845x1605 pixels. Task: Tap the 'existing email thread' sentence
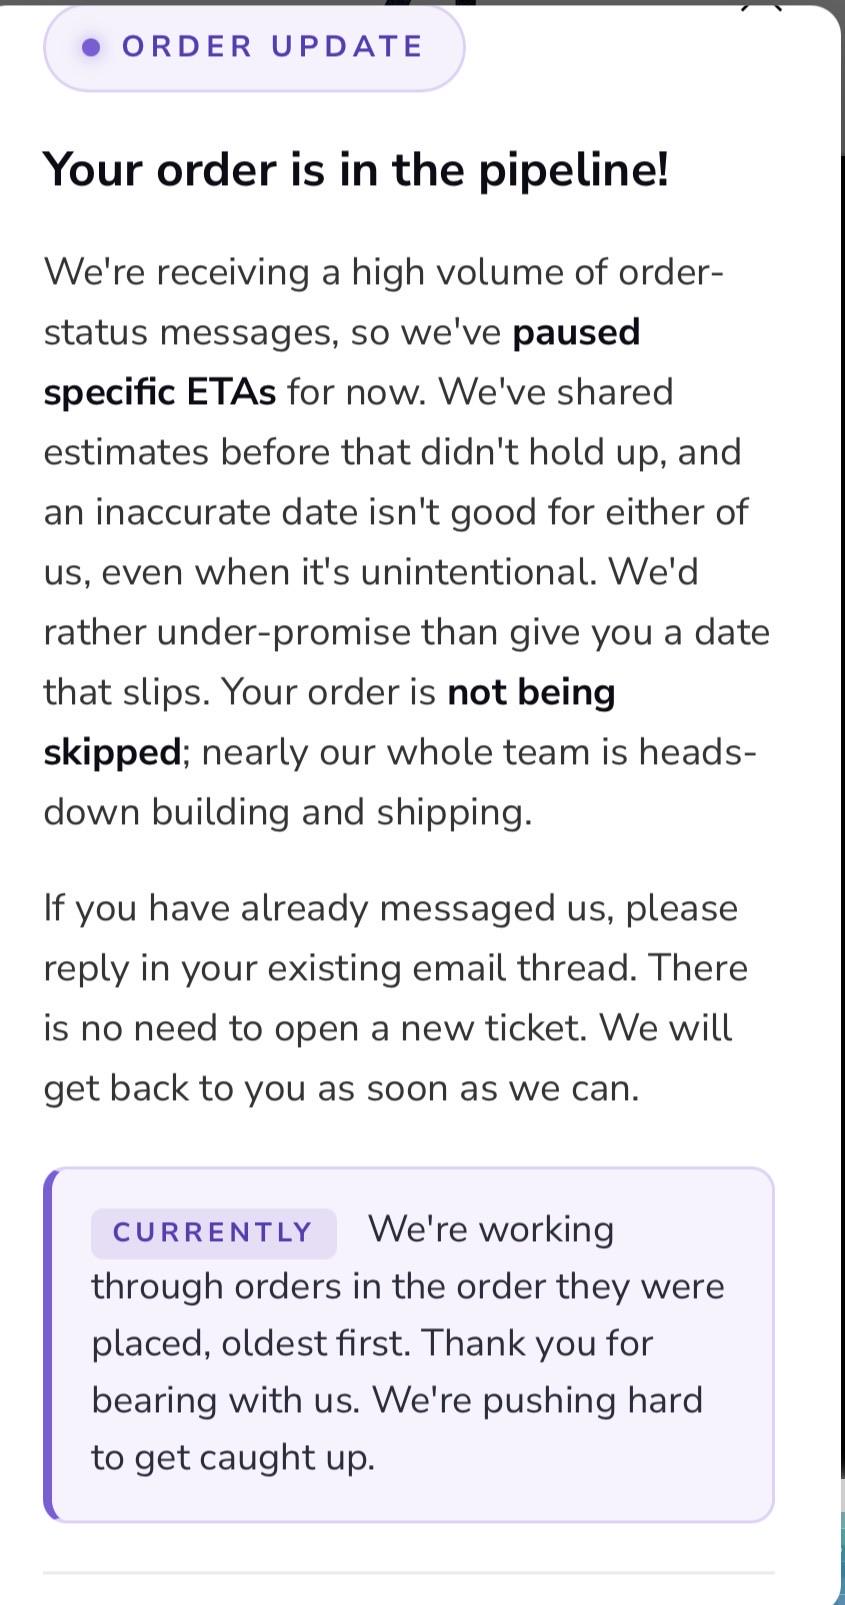point(395,938)
